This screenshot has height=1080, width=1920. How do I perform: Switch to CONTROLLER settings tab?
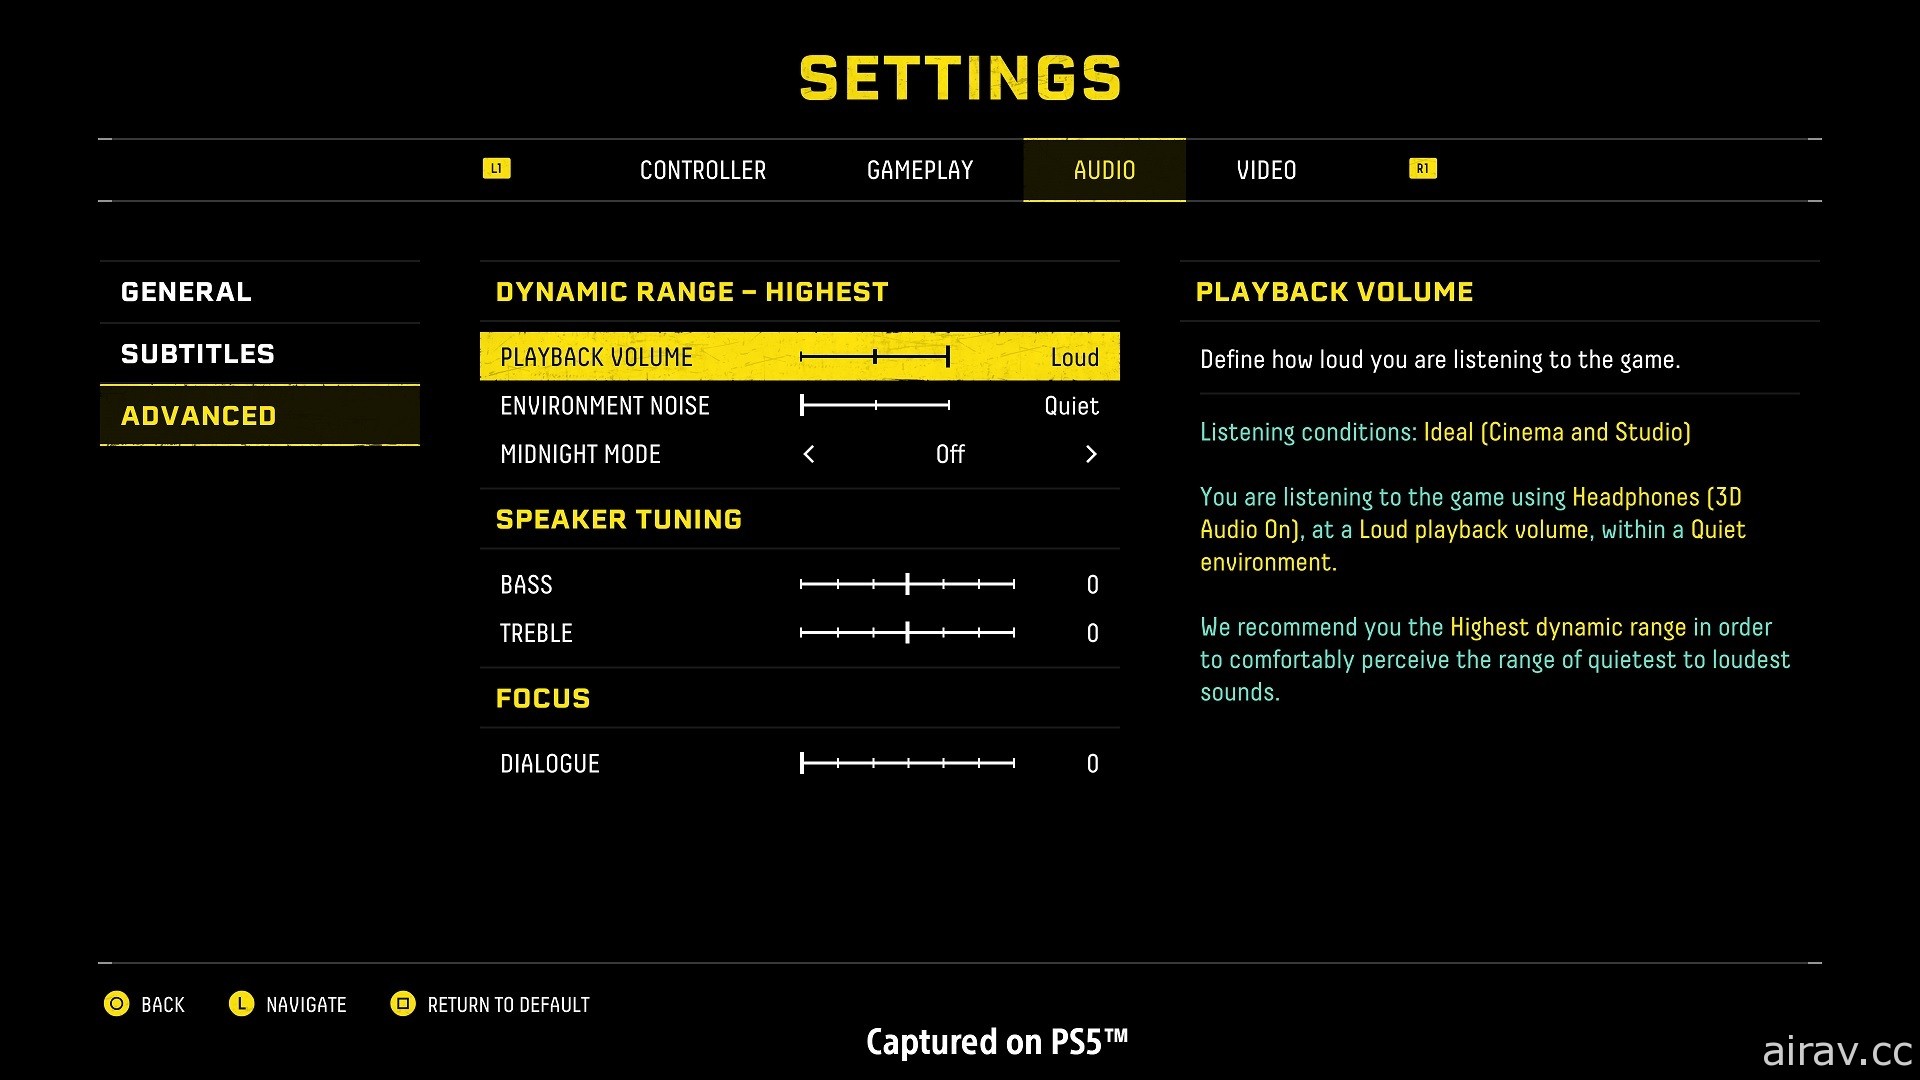coord(704,169)
